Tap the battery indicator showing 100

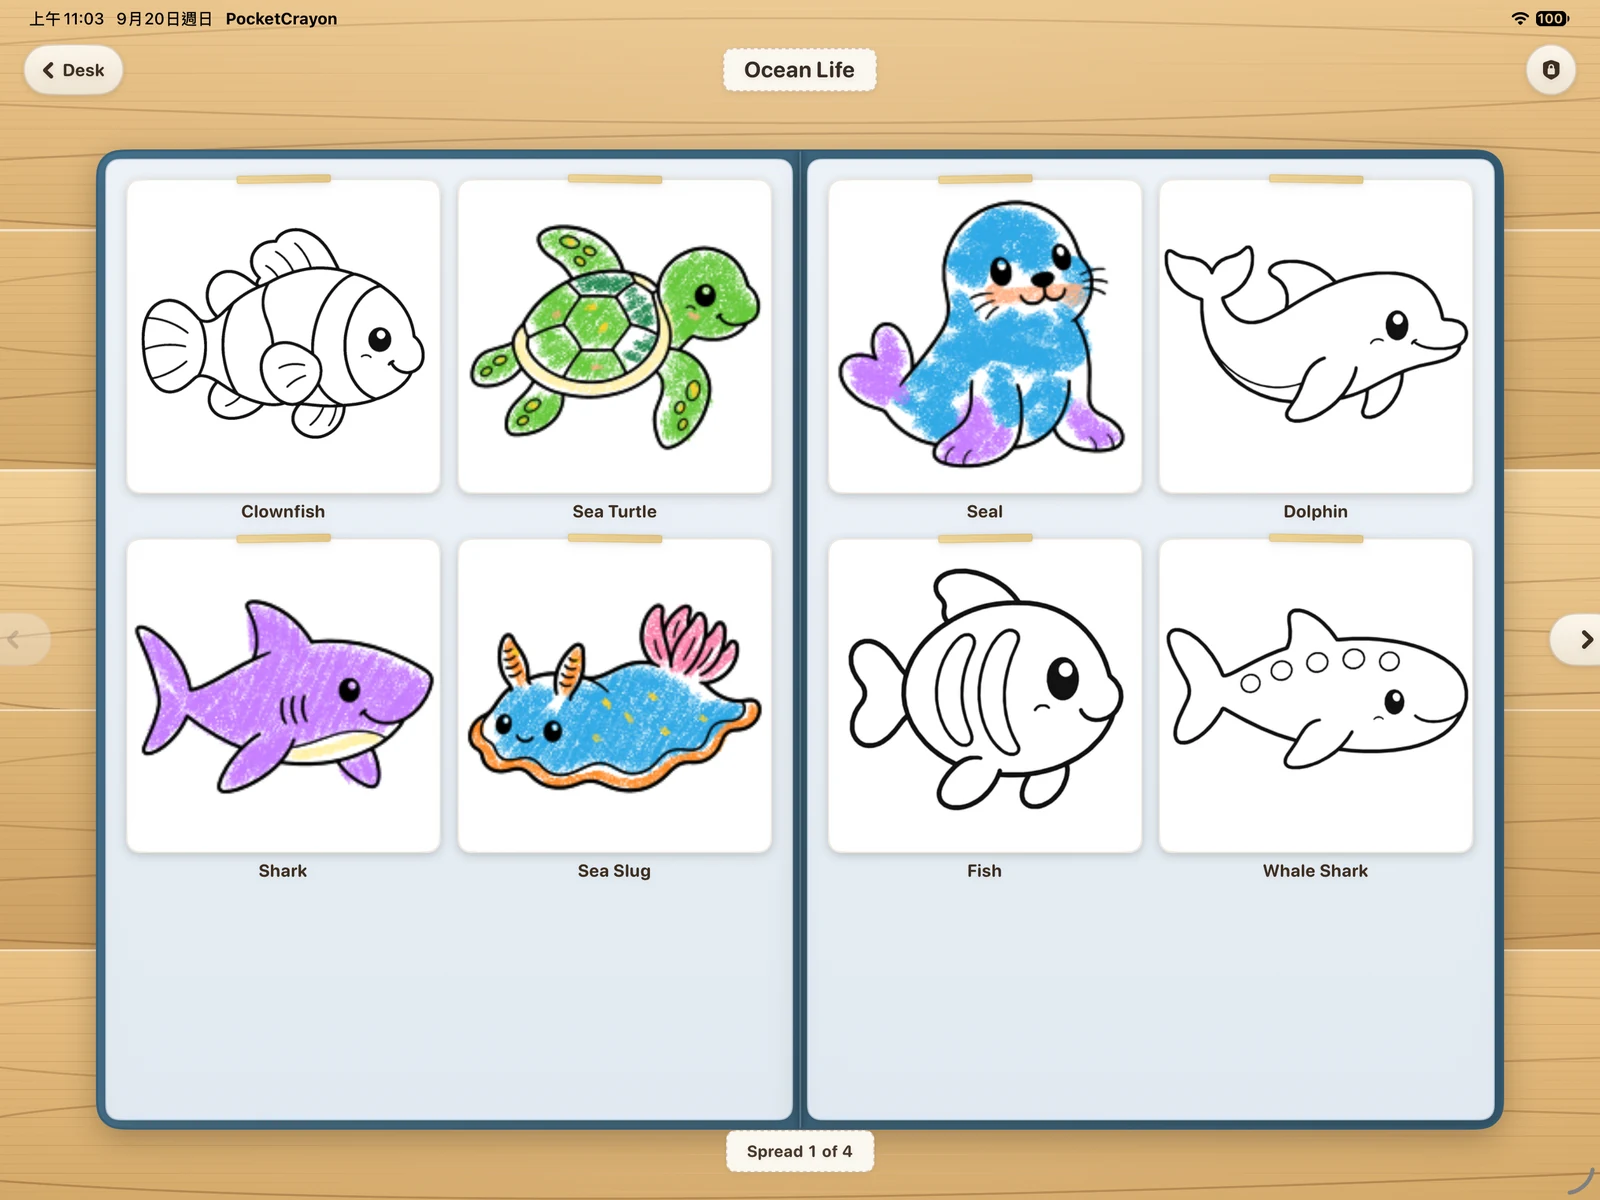[1552, 18]
